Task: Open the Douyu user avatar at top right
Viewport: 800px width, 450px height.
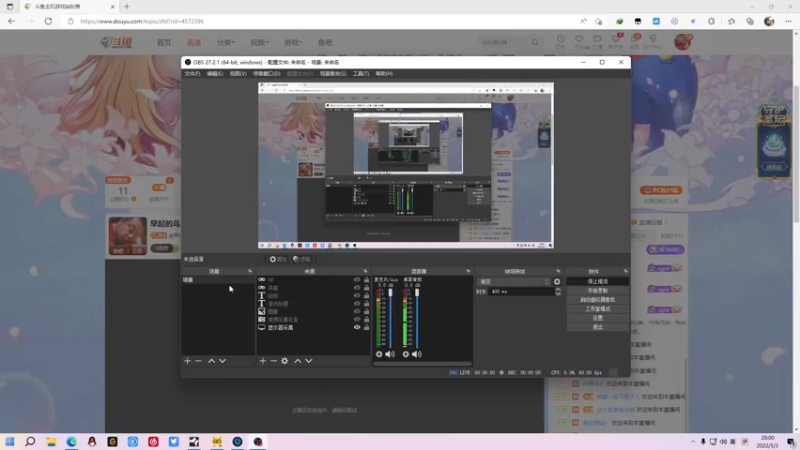Action: pyautogui.click(x=683, y=42)
